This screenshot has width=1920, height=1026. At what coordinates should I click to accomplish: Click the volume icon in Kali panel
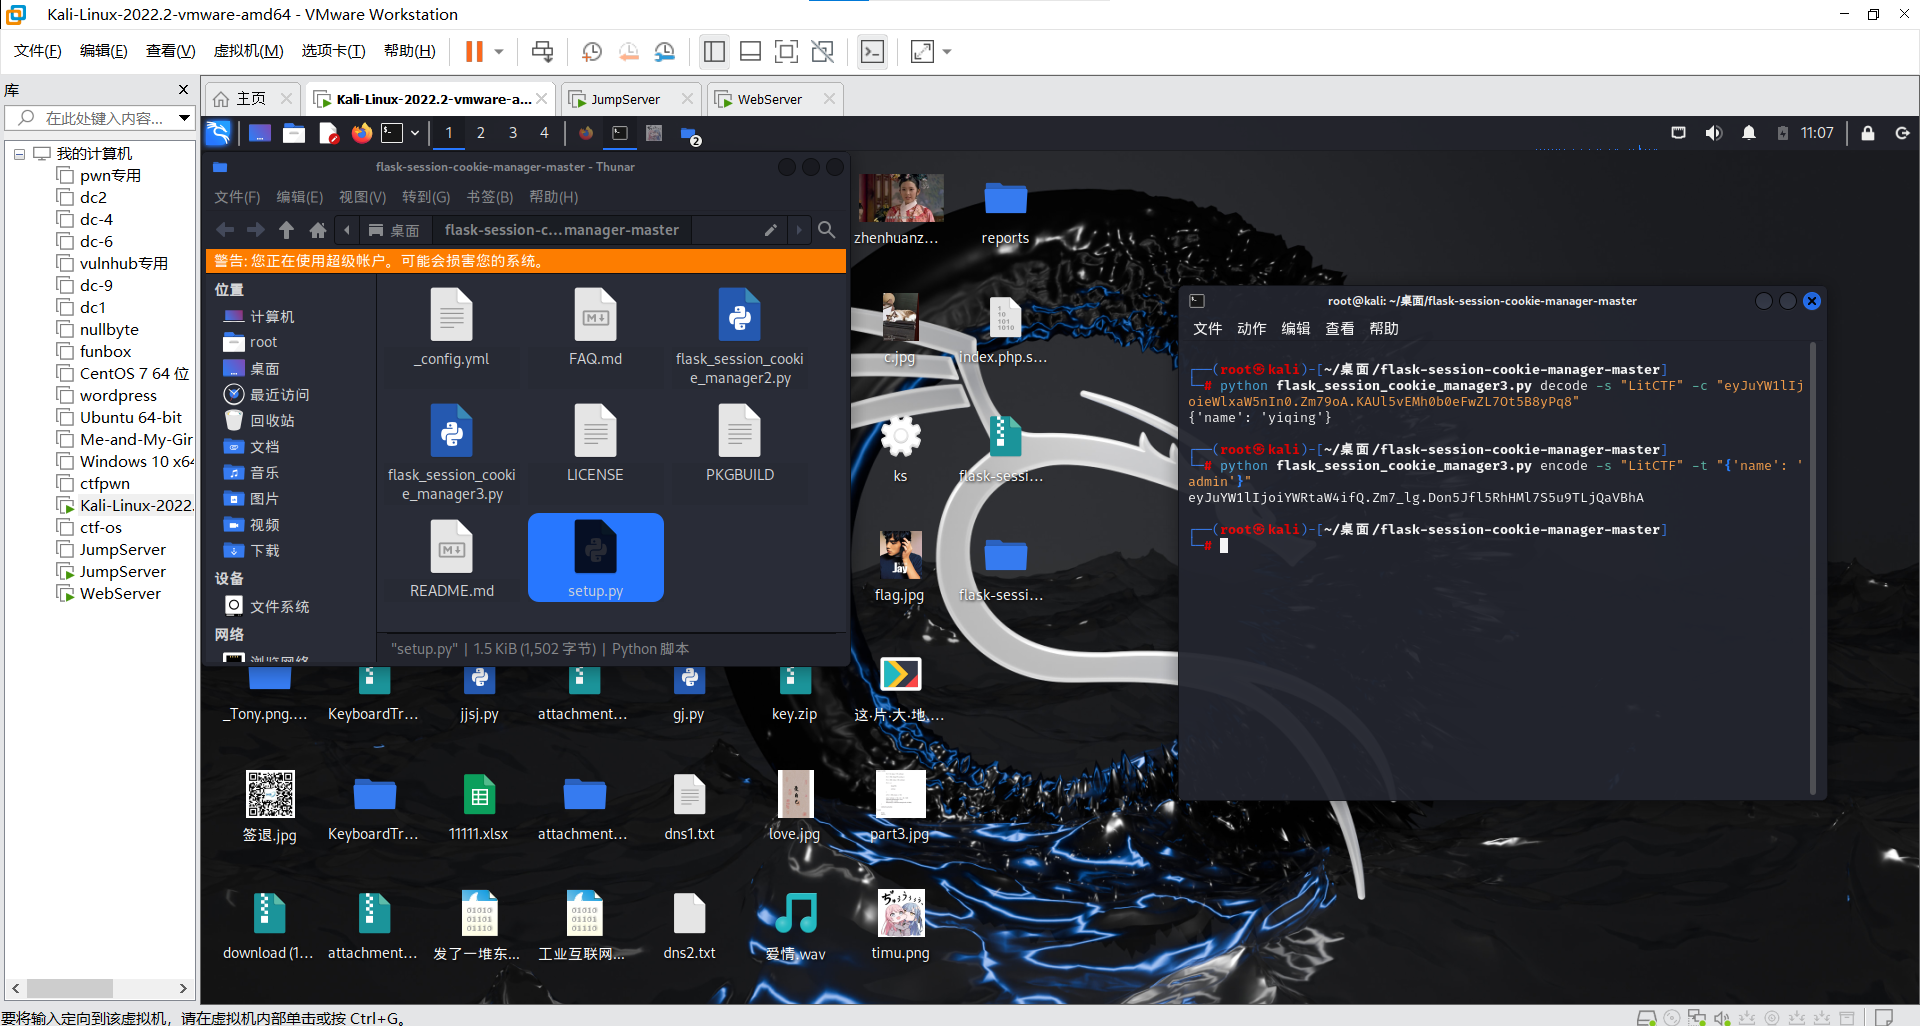click(x=1713, y=133)
